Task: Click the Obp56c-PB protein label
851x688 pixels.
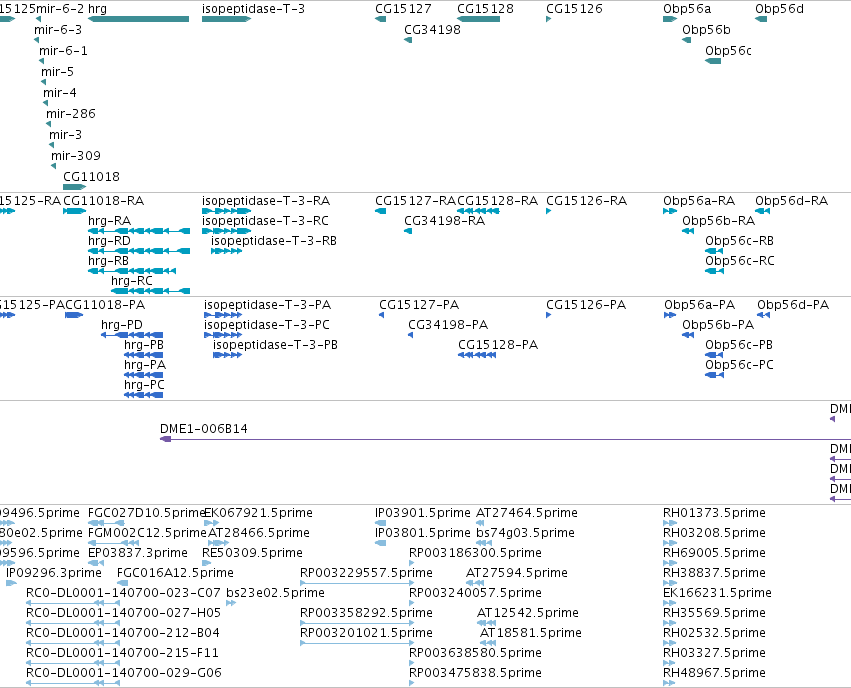Action: point(739,345)
